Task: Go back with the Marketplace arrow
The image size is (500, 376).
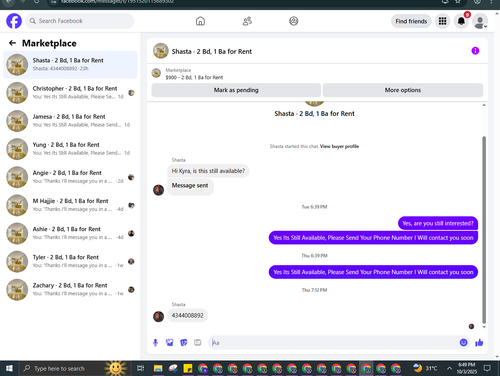Action: point(12,43)
